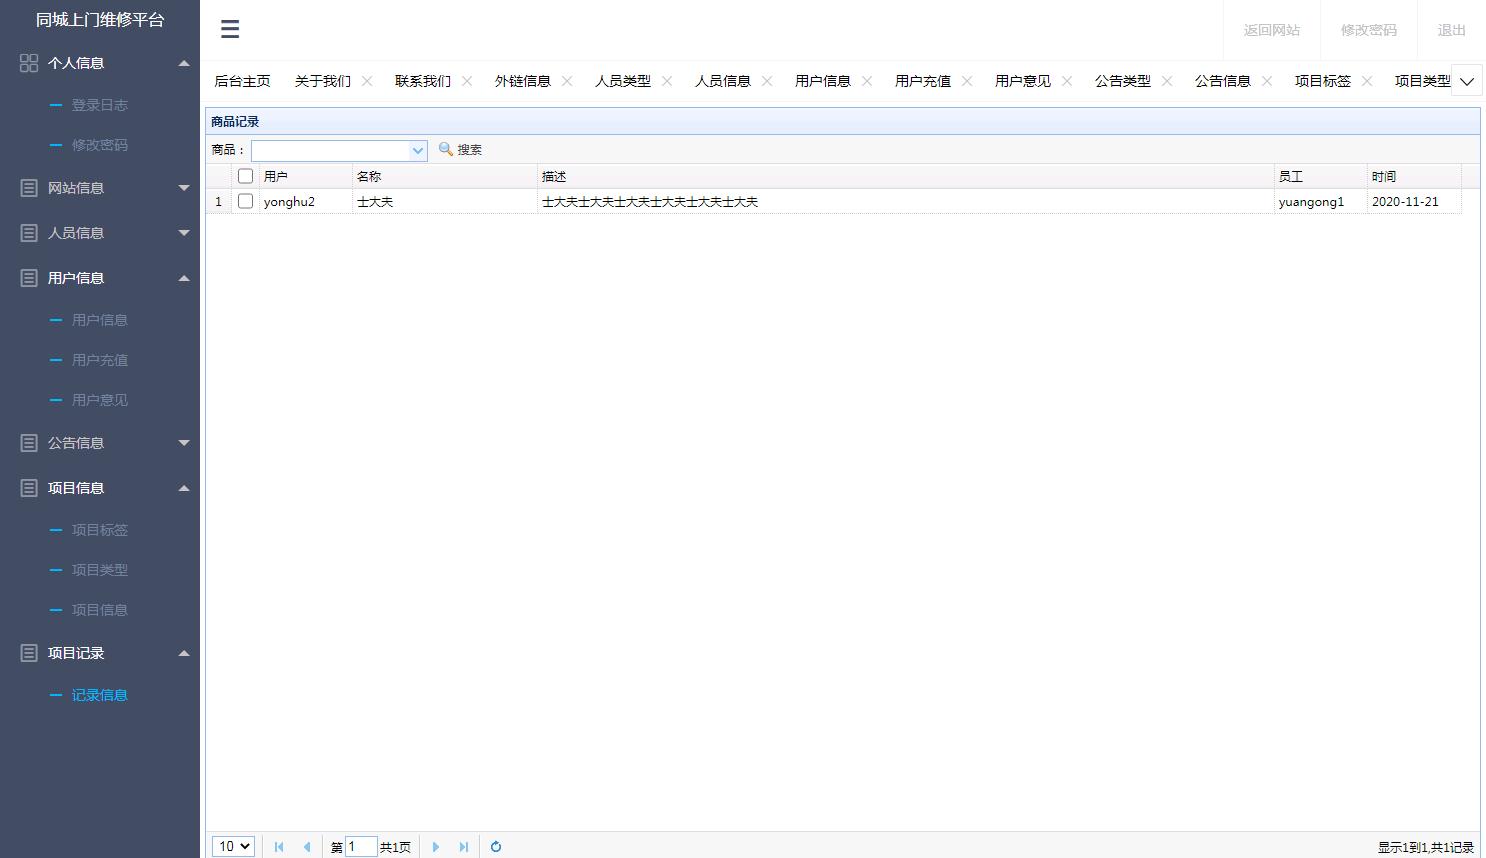Open the page size dropdown showing 10
This screenshot has width=1486, height=858.
(x=233, y=846)
